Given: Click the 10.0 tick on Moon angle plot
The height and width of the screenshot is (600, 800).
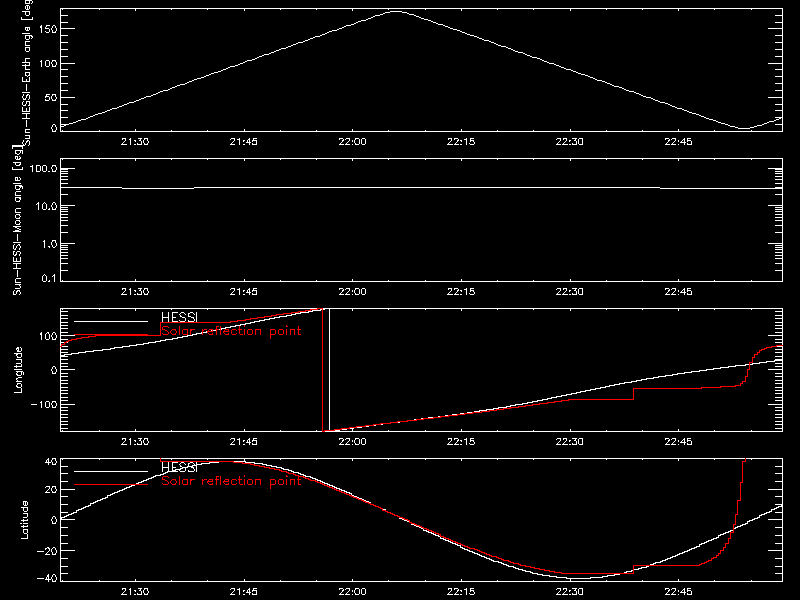Looking at the screenshot, I should (x=47, y=207).
